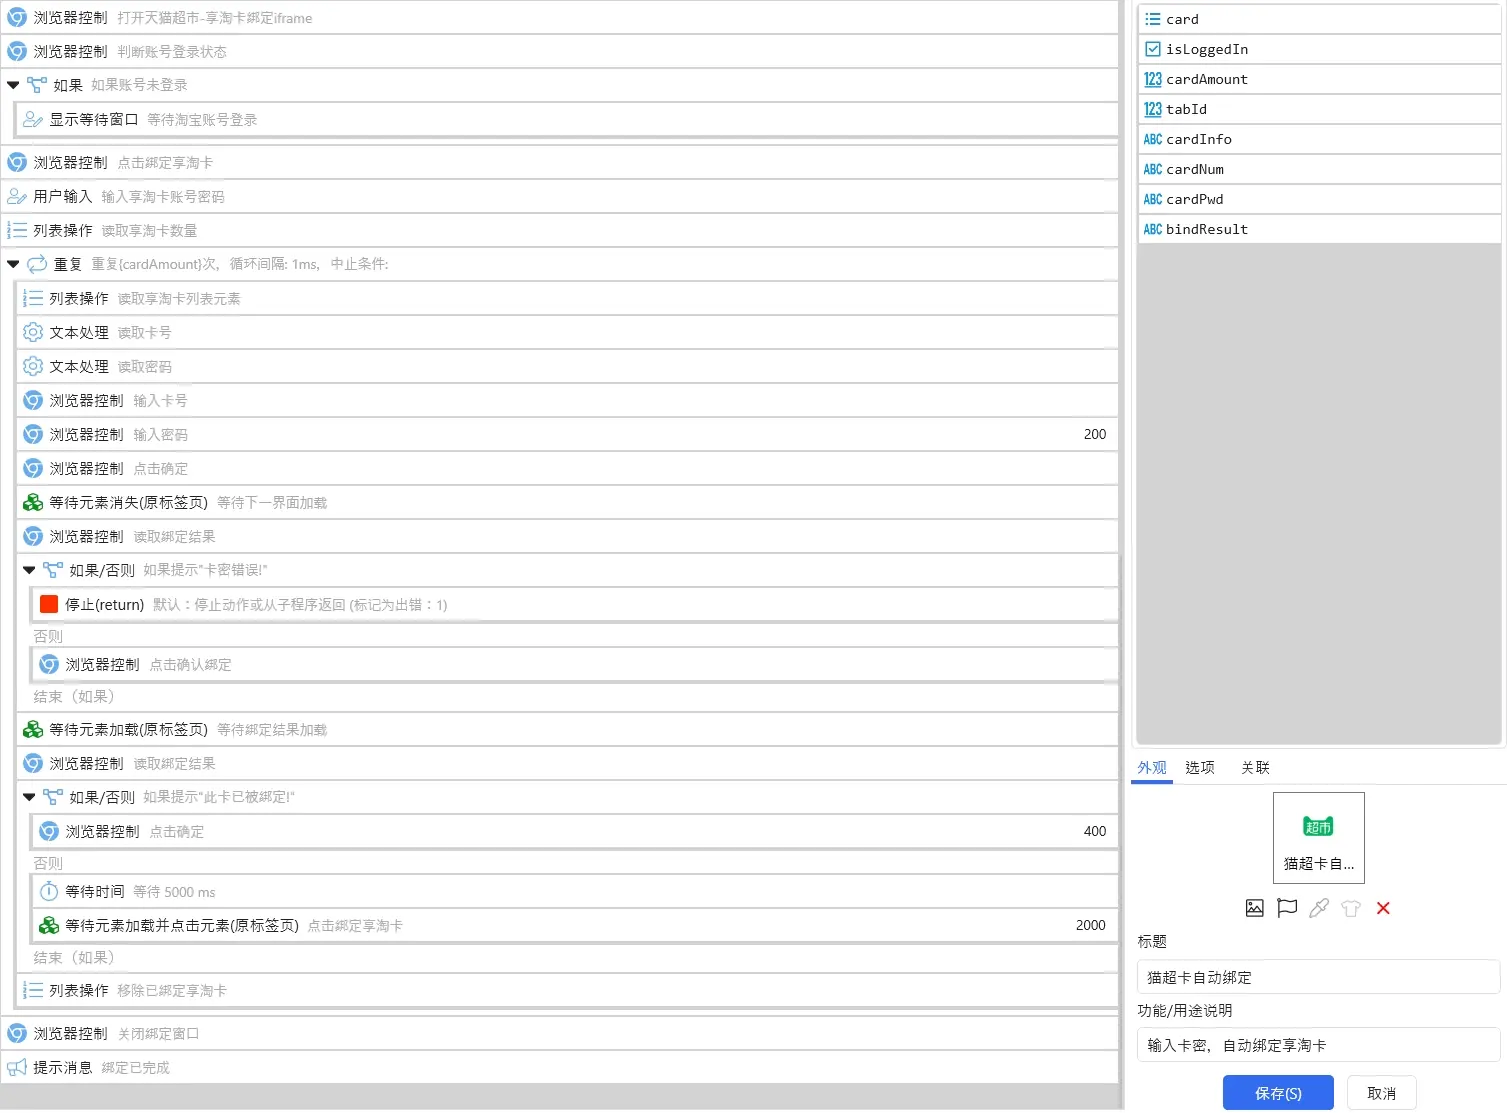
Task: Switch to the 选项 tab
Action: pos(1199,767)
